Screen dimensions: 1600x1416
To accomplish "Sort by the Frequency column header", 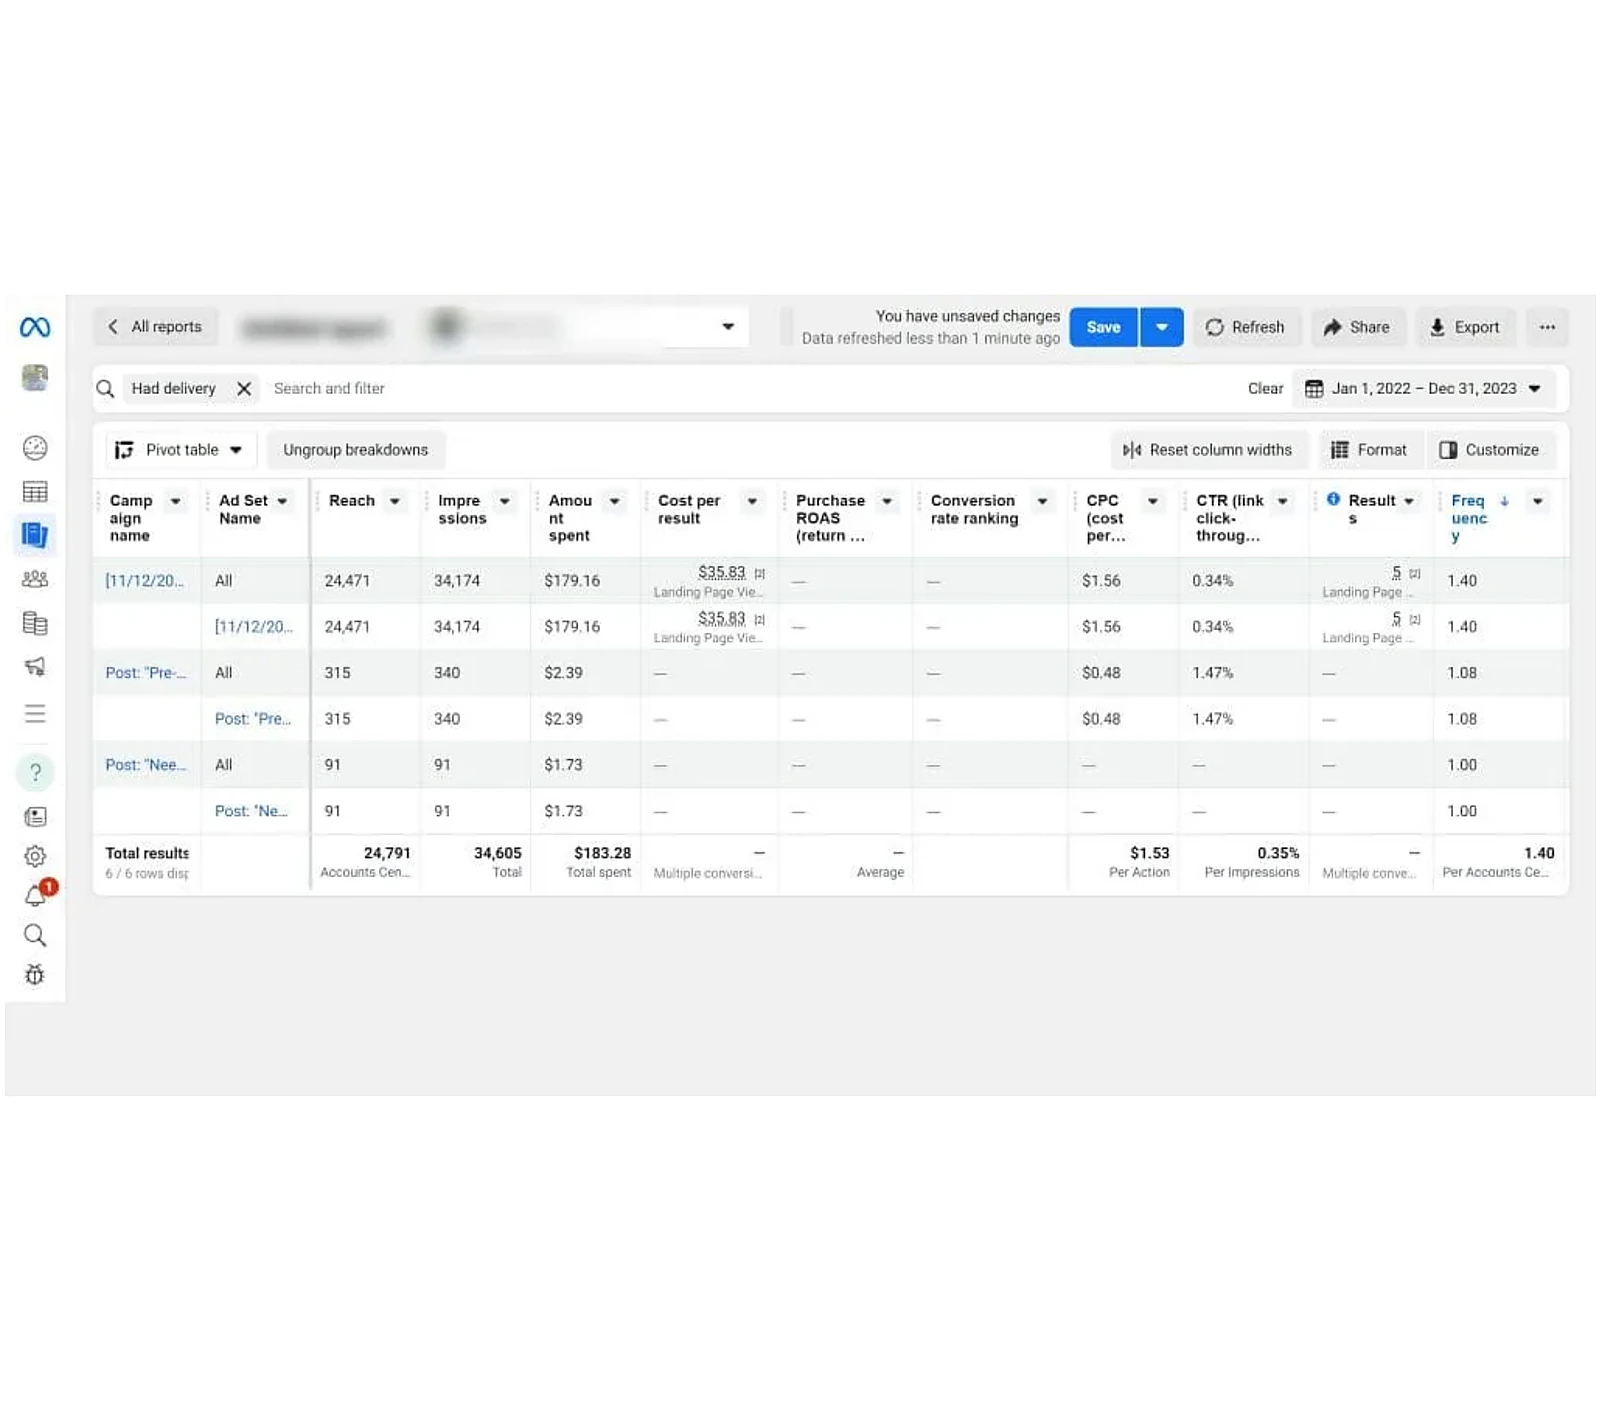I will (1469, 518).
